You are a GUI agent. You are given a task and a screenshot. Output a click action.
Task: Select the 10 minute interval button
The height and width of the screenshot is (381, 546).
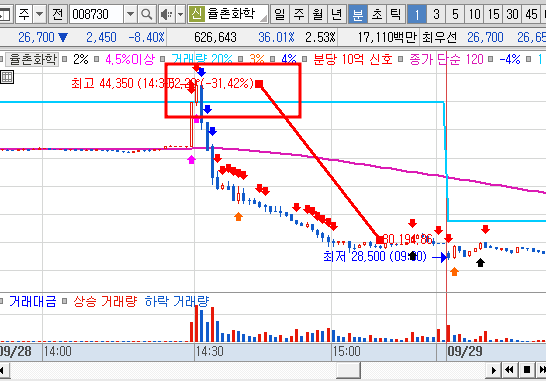click(474, 14)
